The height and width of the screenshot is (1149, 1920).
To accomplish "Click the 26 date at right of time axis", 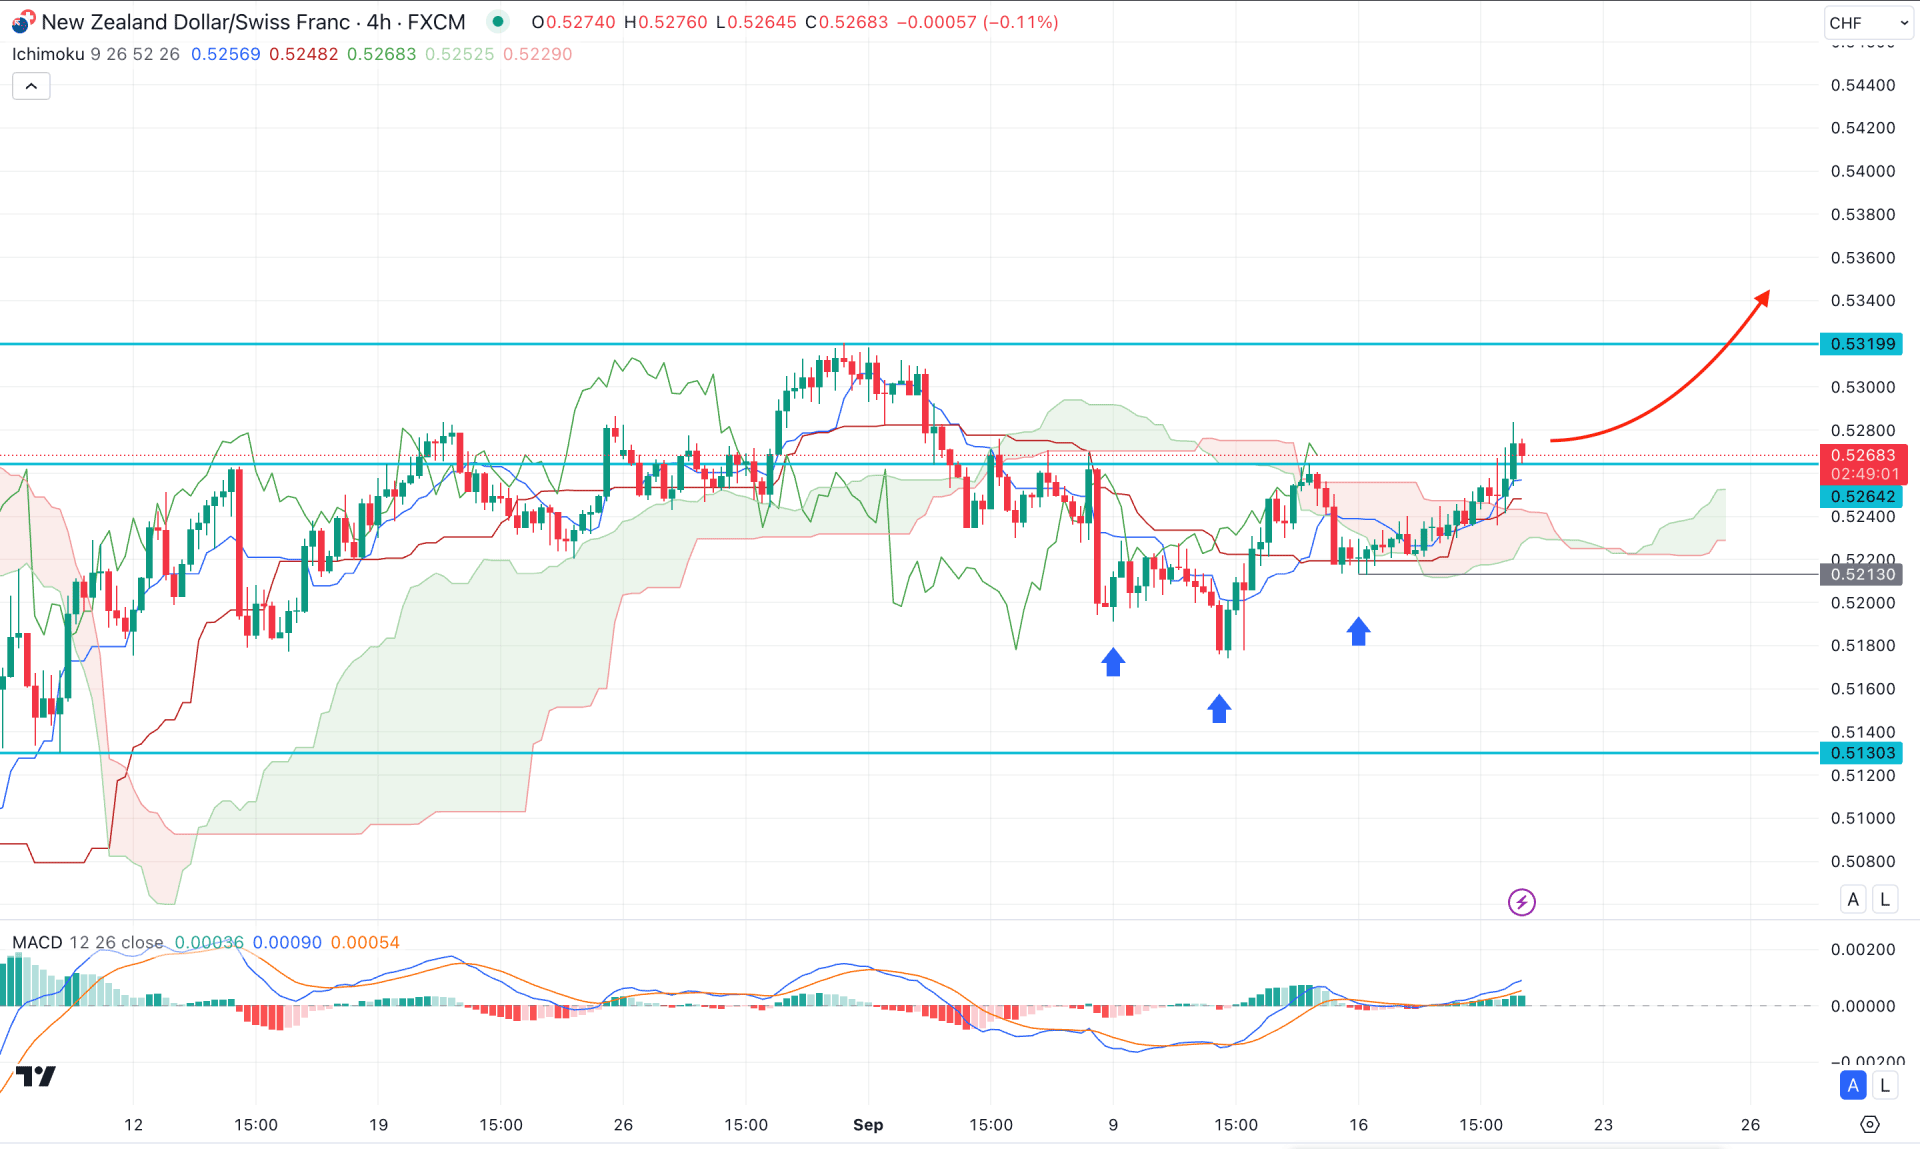I will (1750, 1125).
